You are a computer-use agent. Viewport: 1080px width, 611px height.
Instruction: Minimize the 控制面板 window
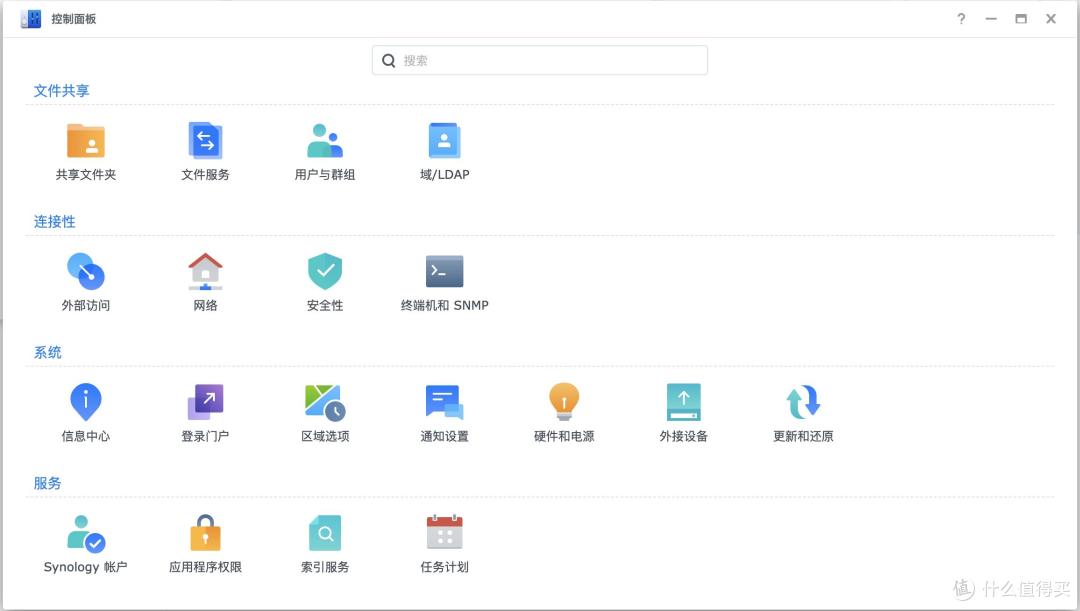tap(991, 19)
